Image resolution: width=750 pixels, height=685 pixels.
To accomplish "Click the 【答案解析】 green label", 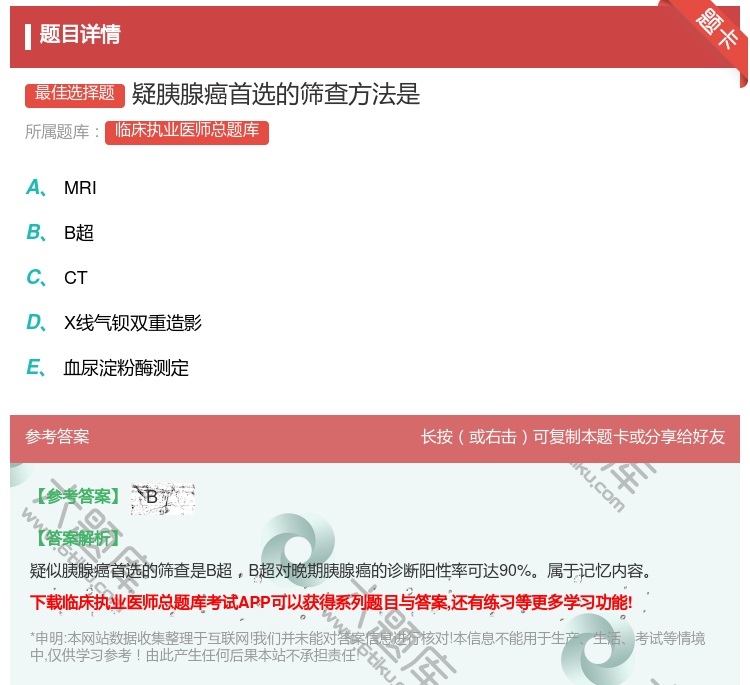I will tap(77, 538).
